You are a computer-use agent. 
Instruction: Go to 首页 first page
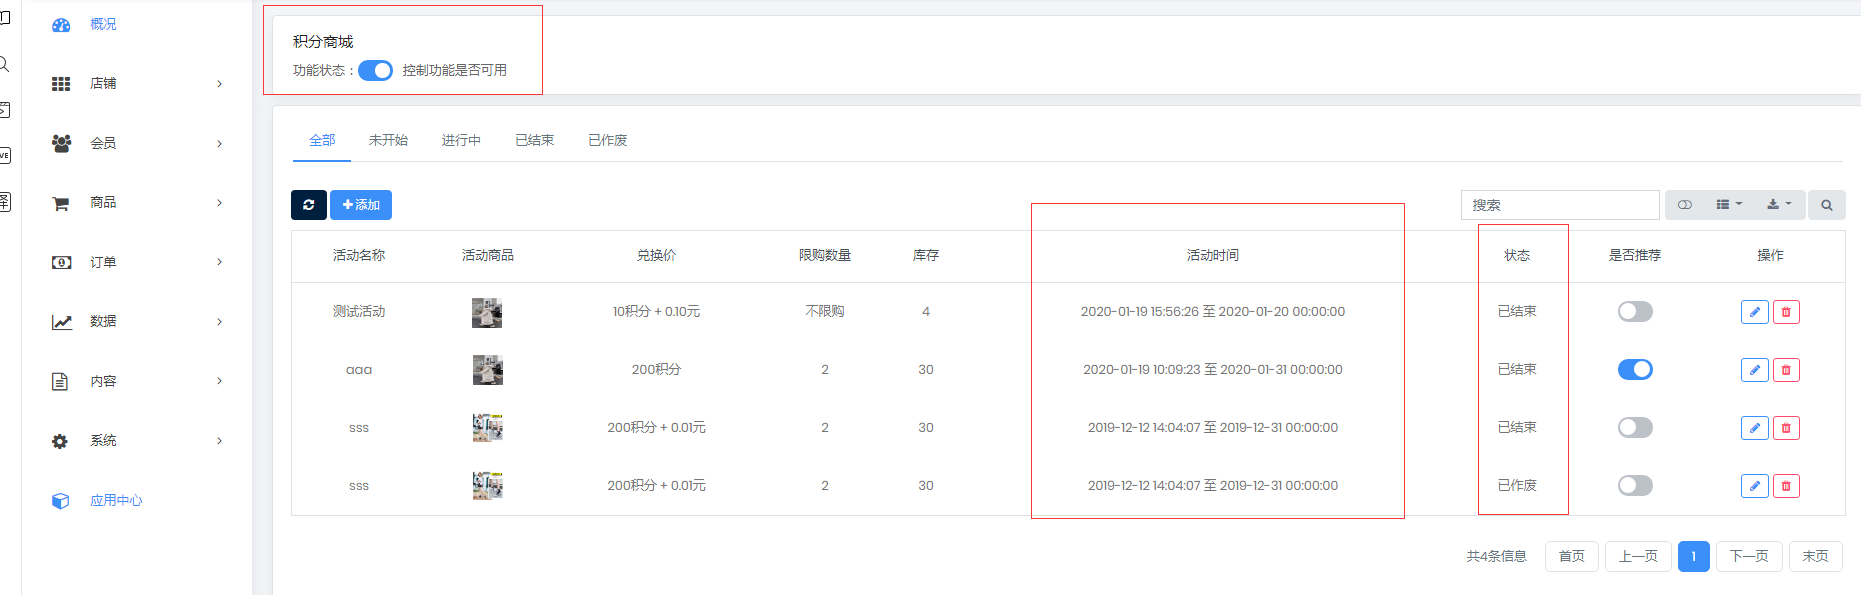pos(1572,556)
